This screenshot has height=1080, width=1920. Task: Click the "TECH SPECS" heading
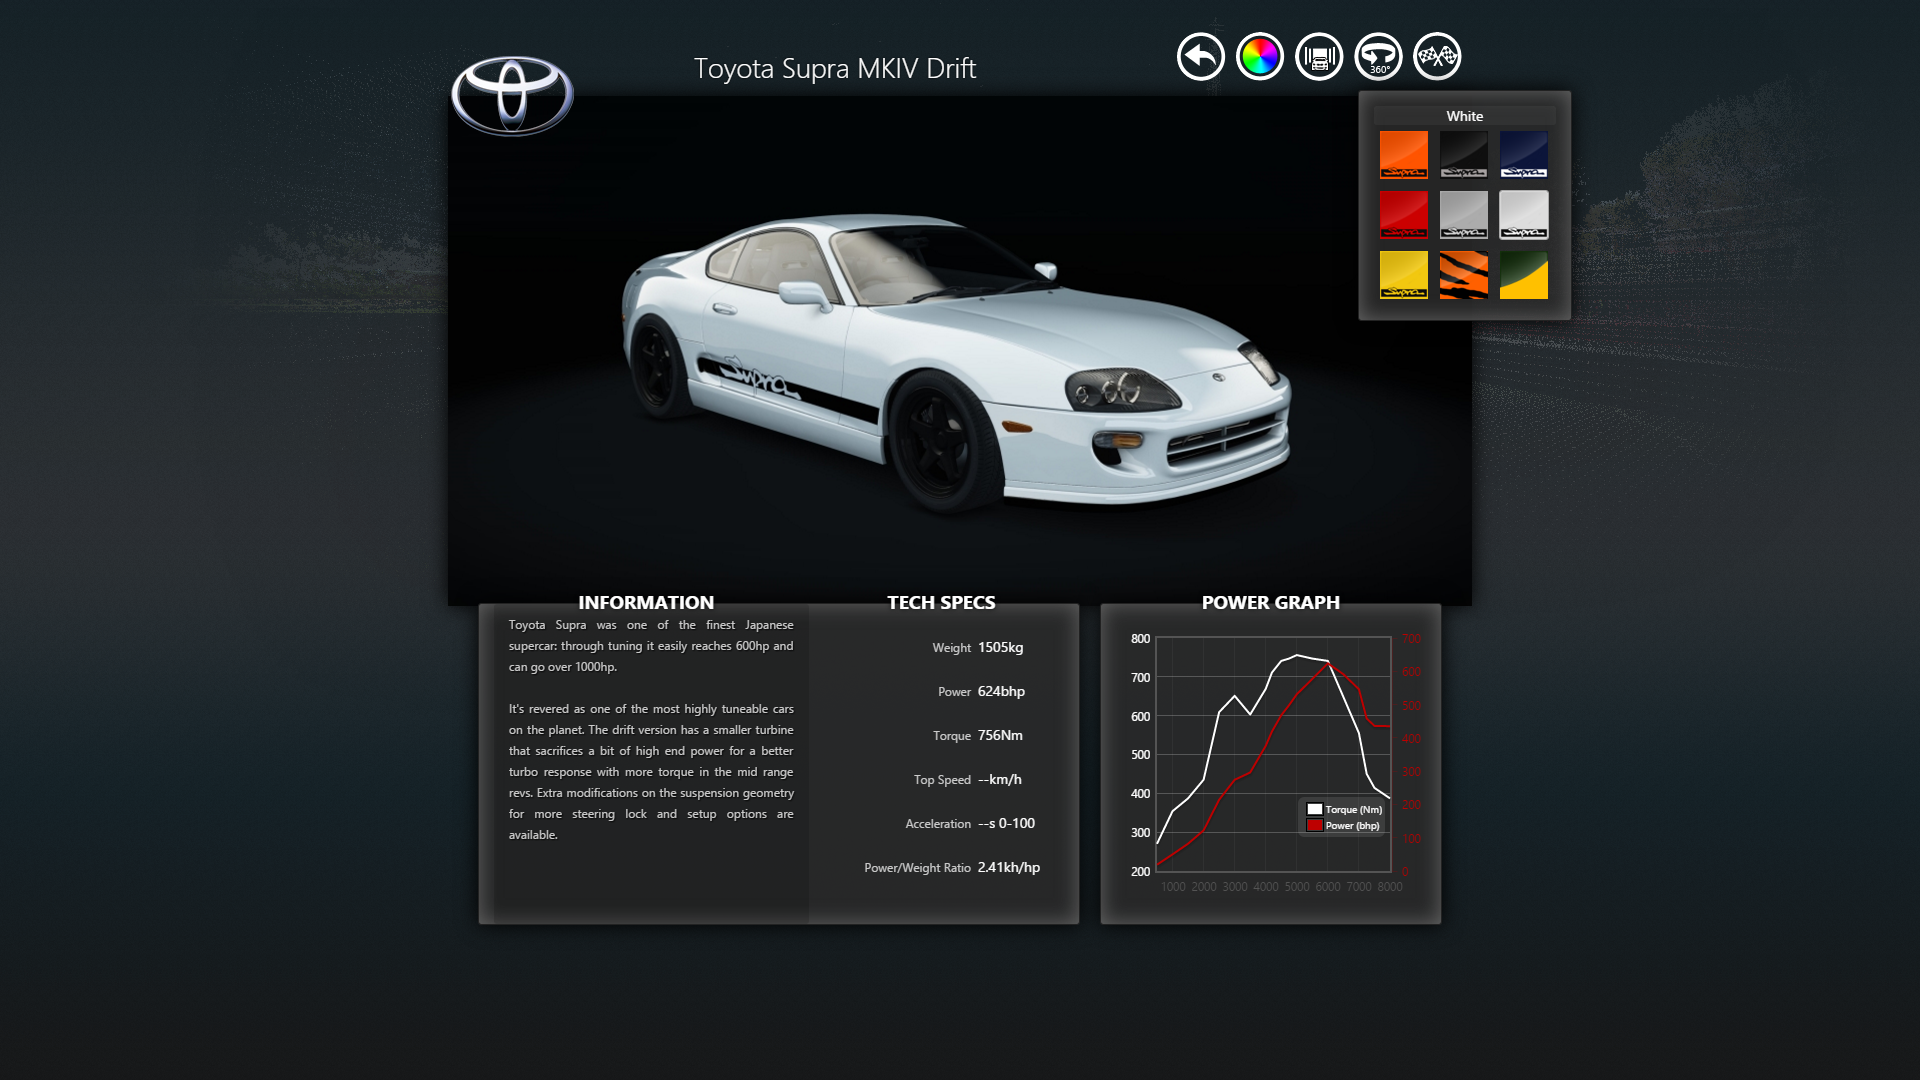click(x=941, y=602)
